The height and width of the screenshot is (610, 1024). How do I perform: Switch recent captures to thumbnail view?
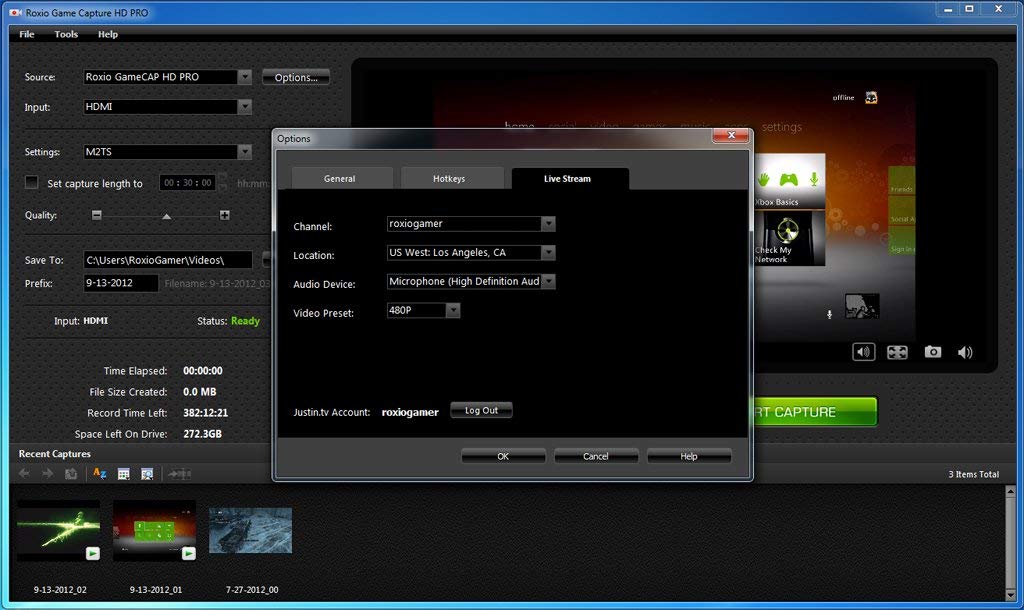tap(124, 473)
